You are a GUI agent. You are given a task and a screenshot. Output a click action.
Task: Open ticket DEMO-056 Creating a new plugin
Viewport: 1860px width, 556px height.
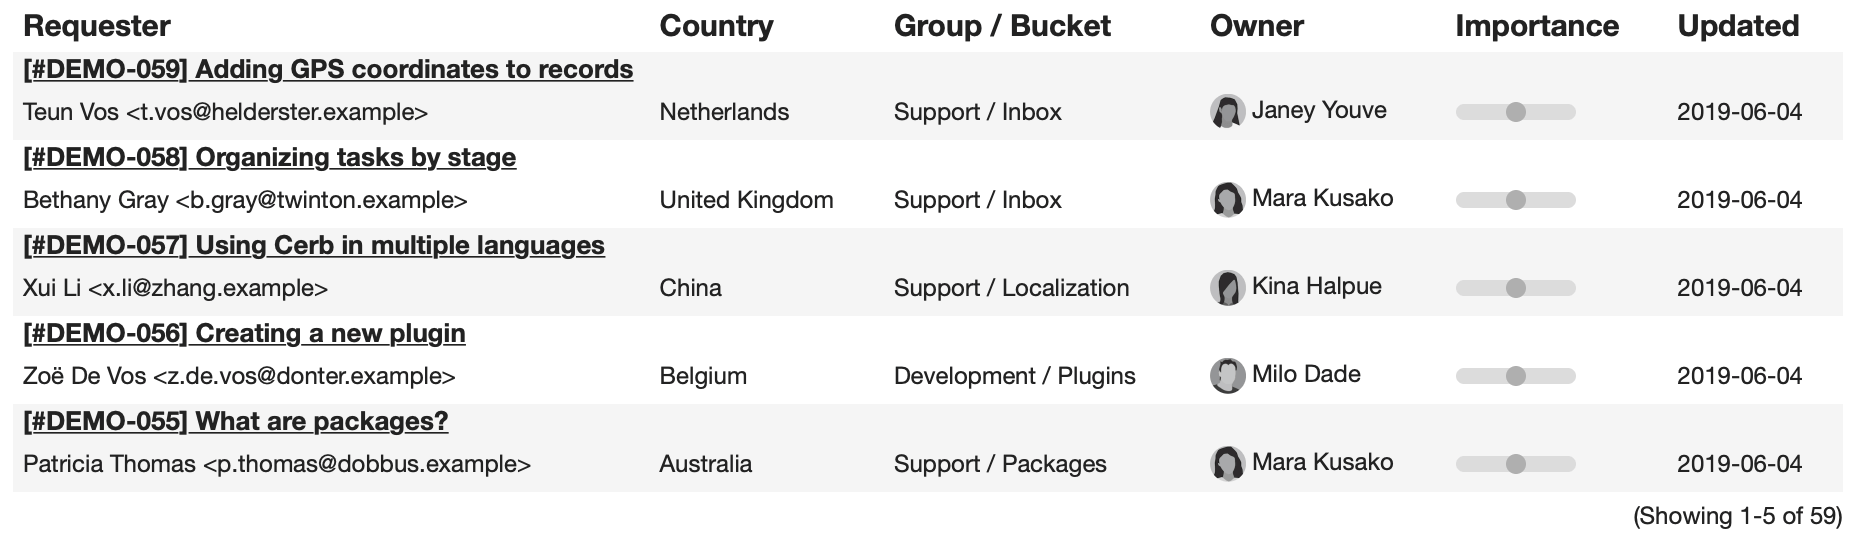coord(244,333)
